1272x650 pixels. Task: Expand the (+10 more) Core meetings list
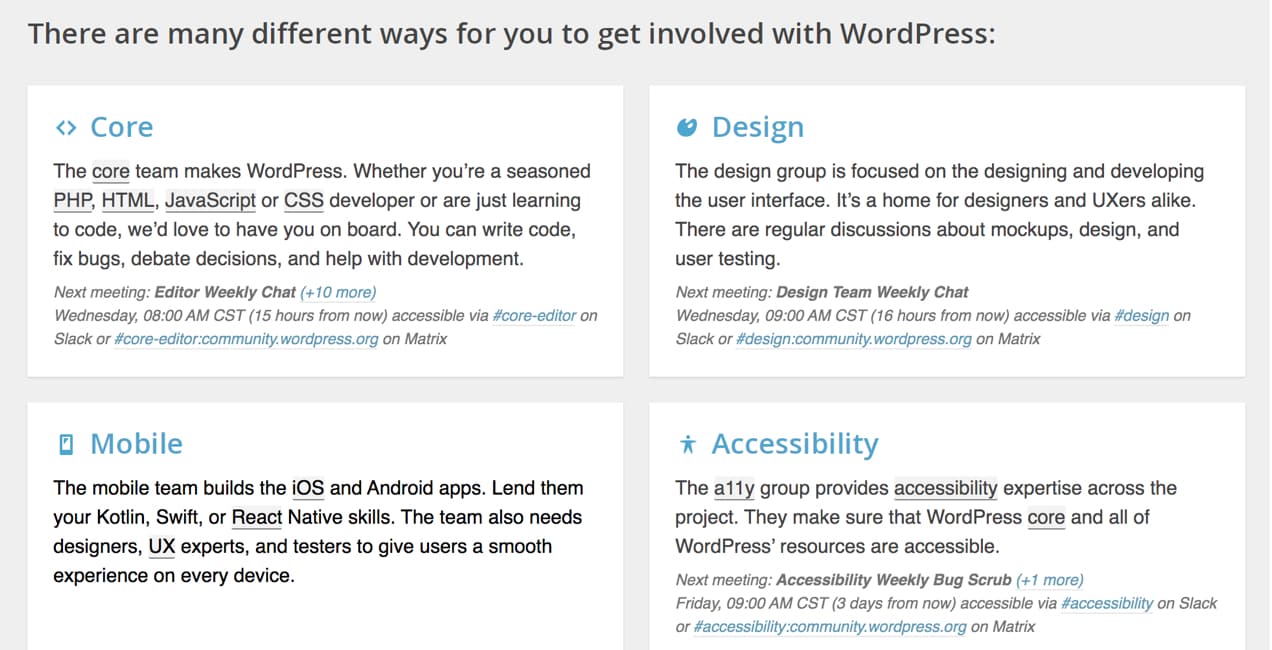pos(339,291)
